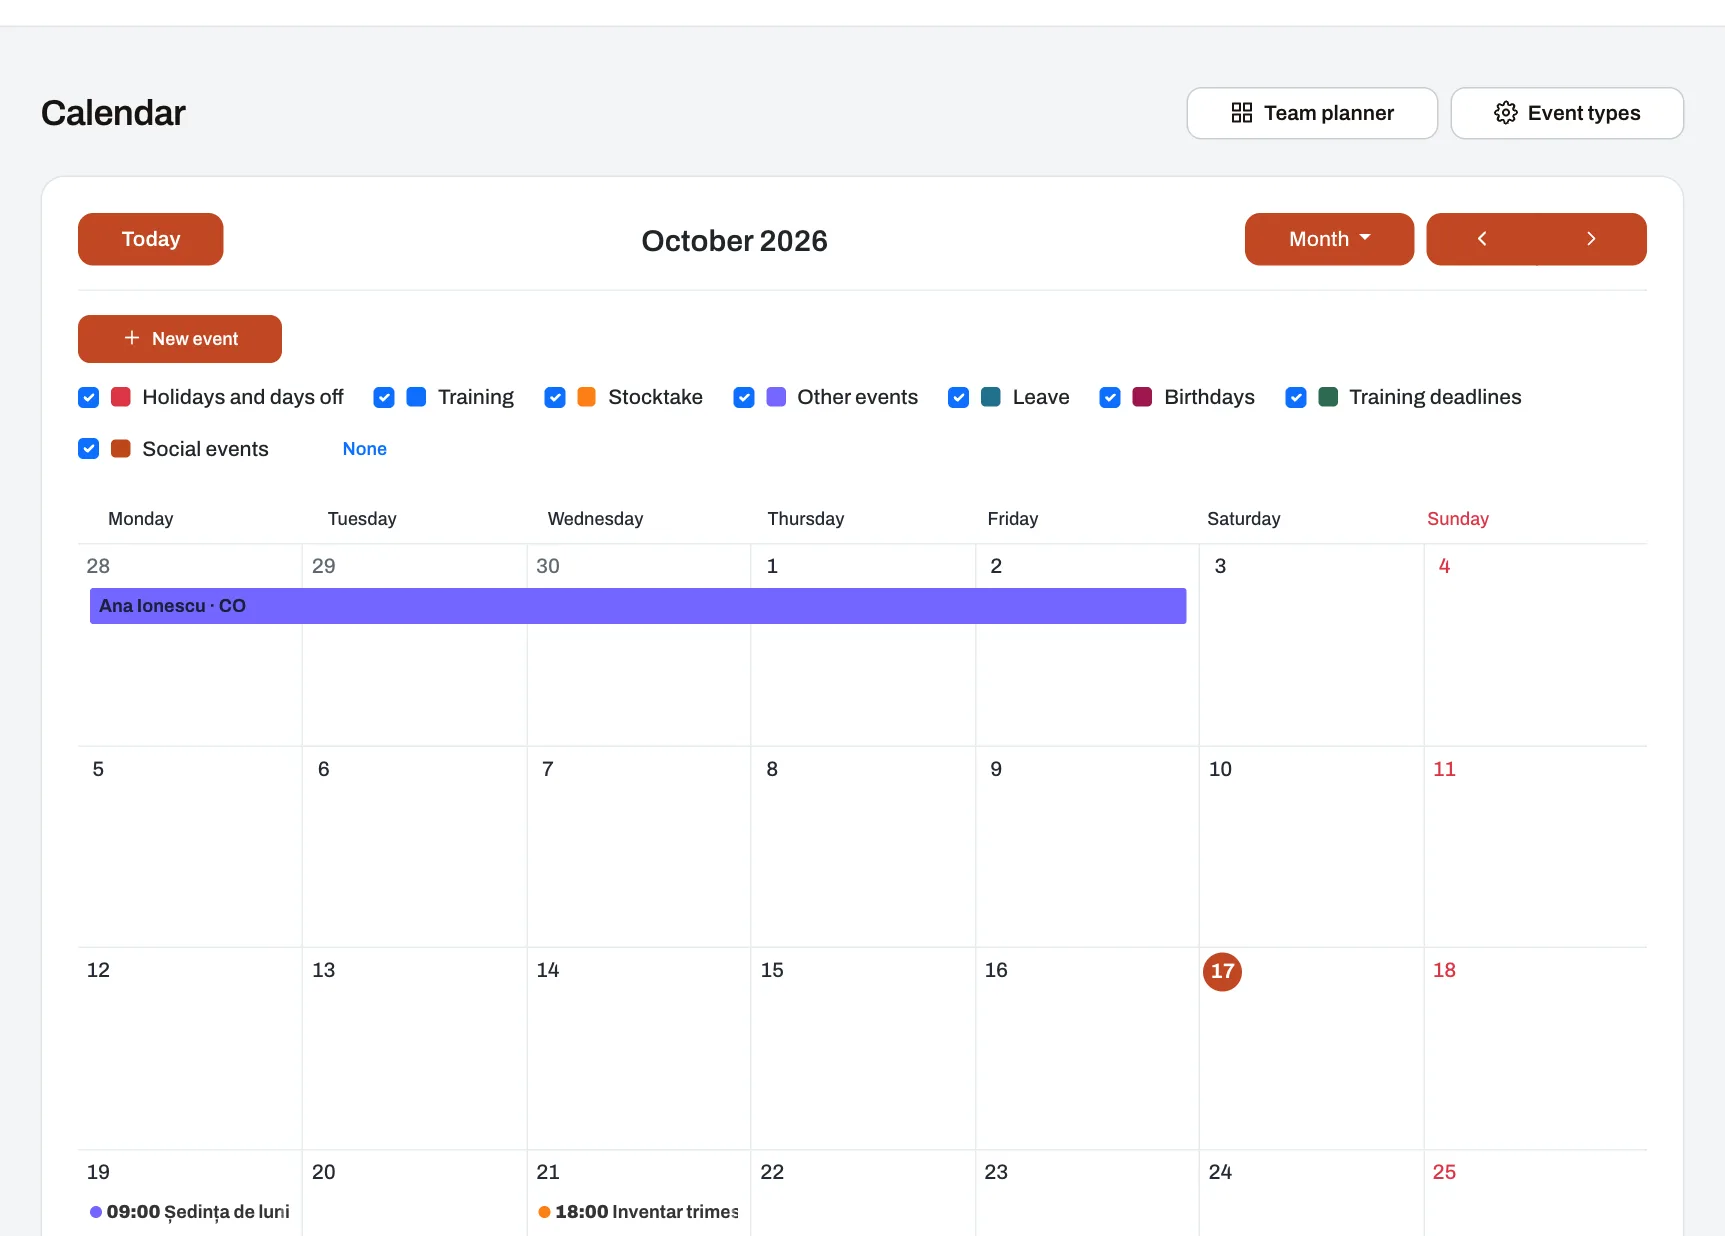Select day 5 in the calendar
The image size is (1725, 1236).
coord(98,769)
